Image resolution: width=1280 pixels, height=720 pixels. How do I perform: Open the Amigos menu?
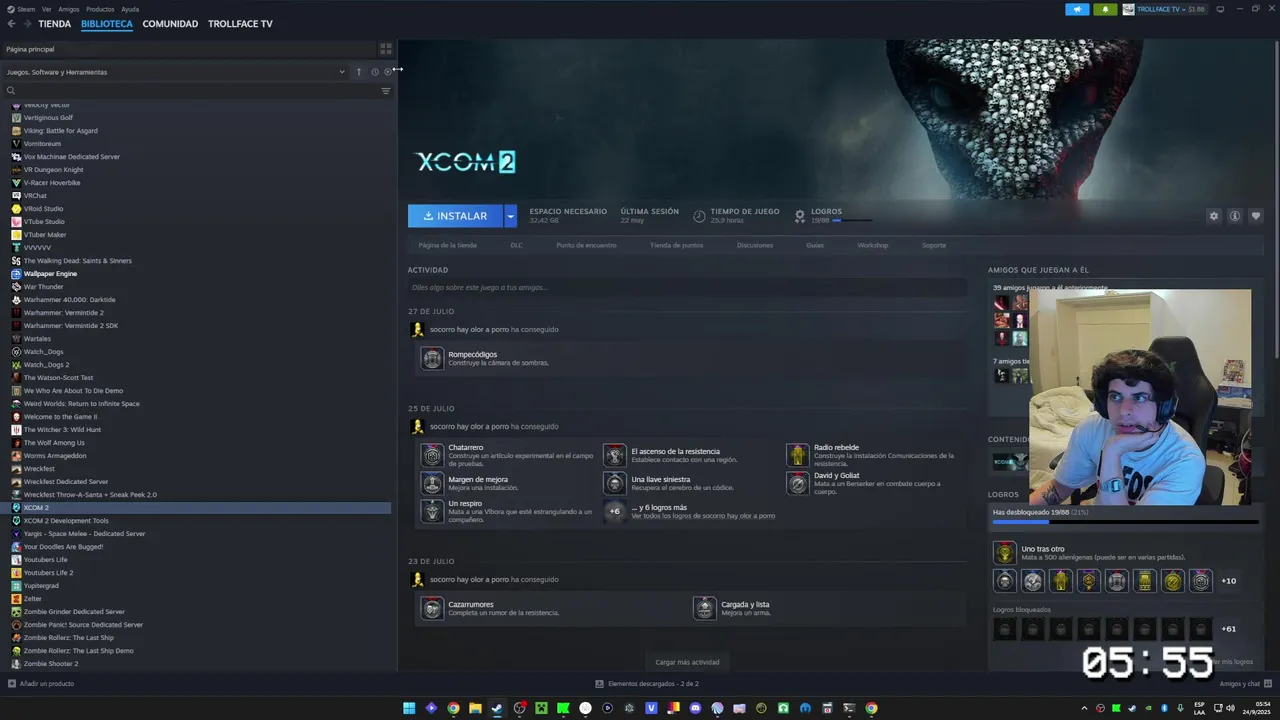69,9
